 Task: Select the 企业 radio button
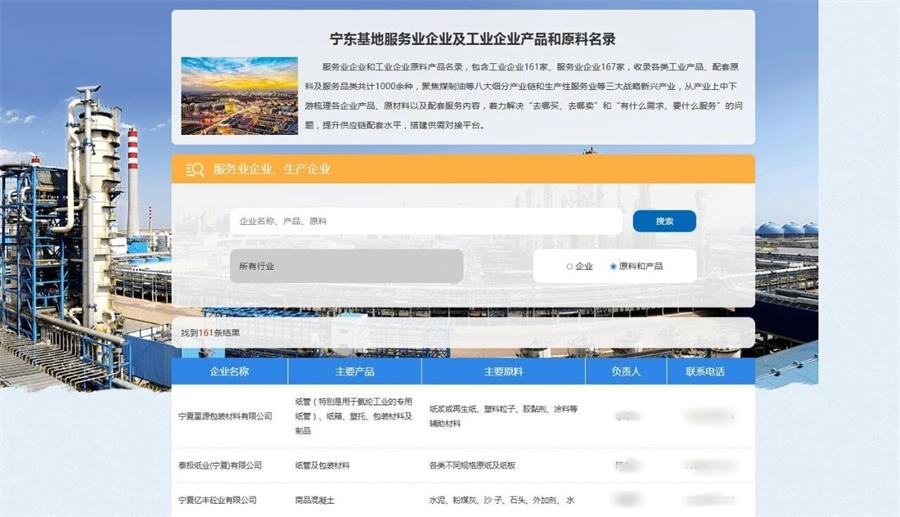pyautogui.click(x=569, y=266)
